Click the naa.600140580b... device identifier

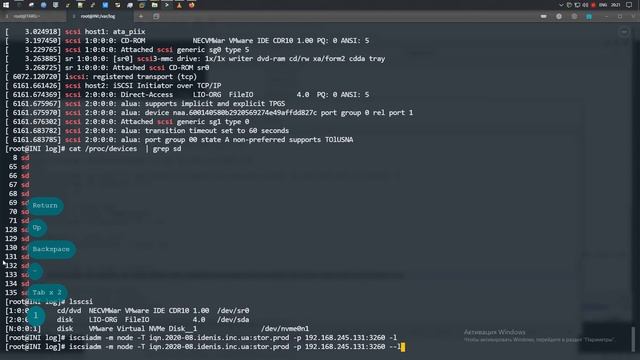click(244, 113)
